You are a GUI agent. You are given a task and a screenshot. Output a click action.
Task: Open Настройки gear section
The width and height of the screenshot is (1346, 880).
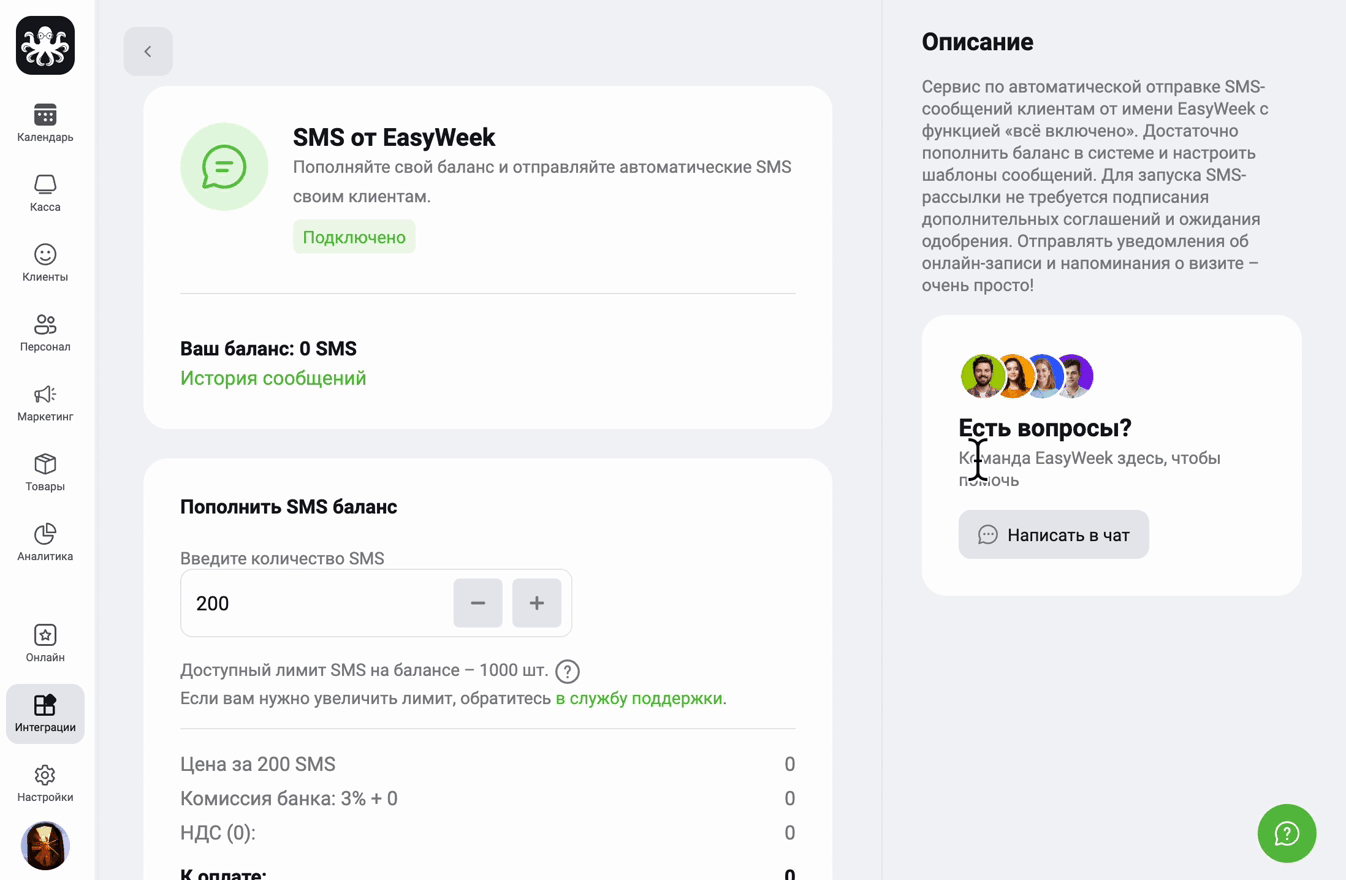coord(45,783)
